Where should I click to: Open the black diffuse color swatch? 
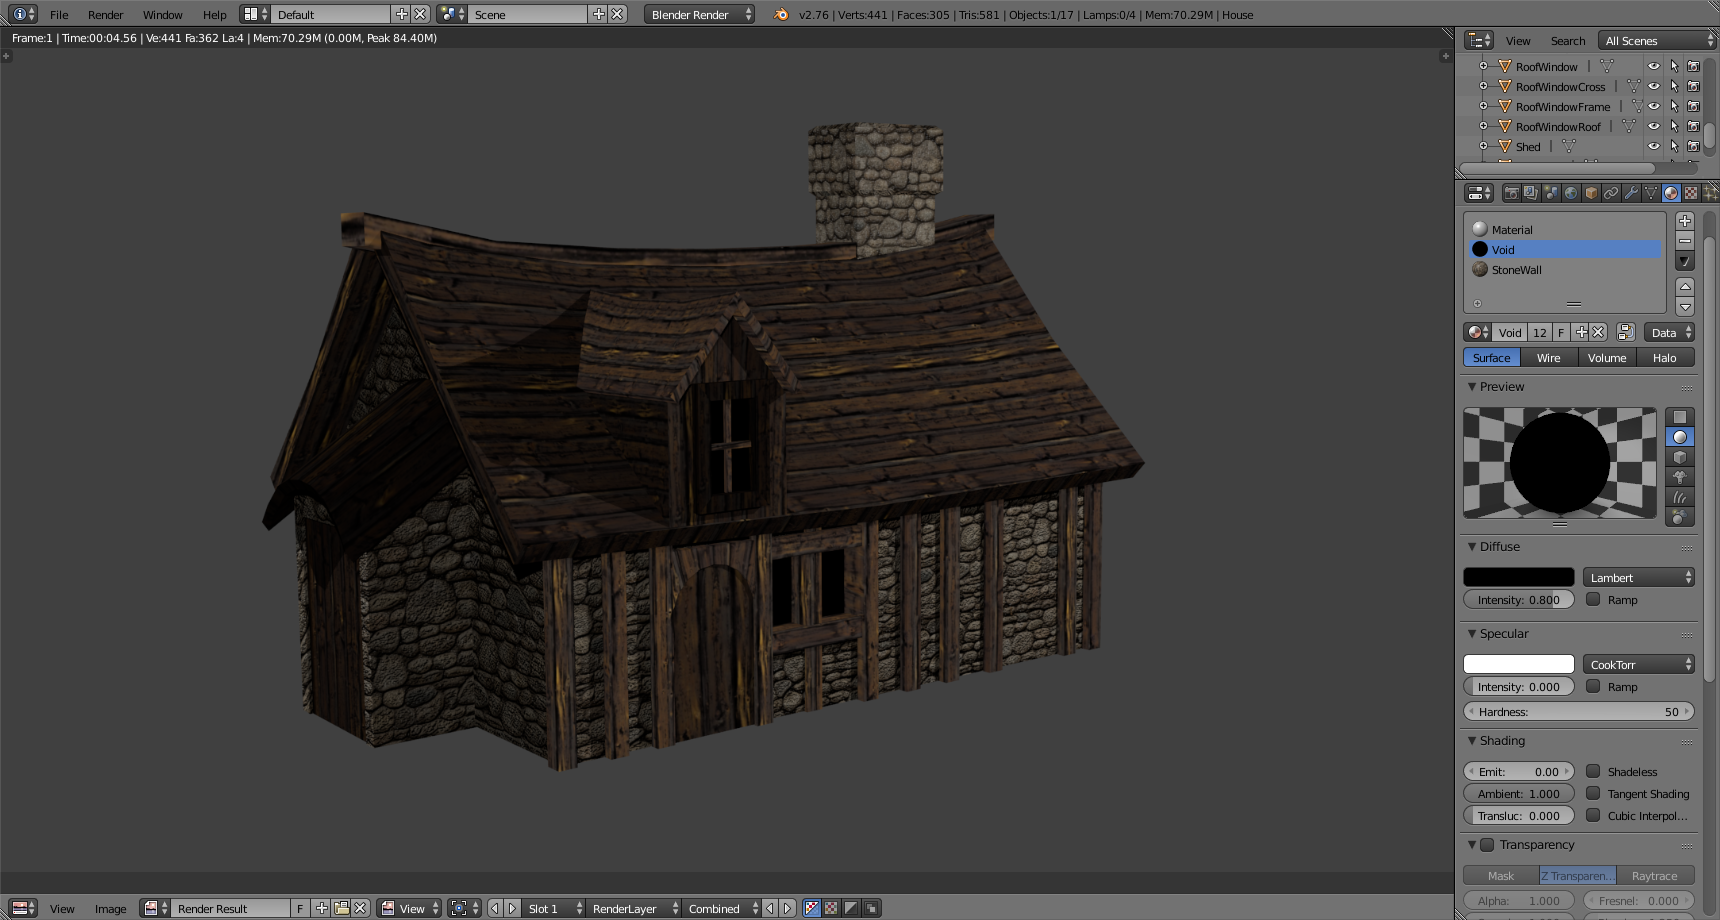pos(1519,577)
